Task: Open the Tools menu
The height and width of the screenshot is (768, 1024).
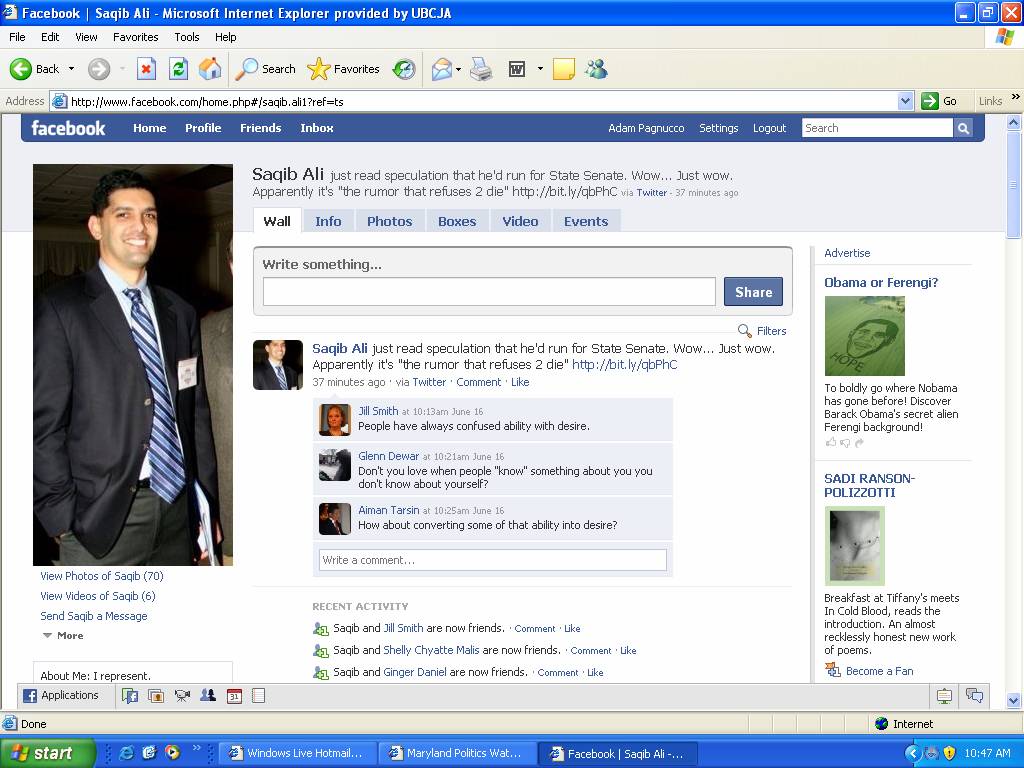Action: [x=186, y=37]
